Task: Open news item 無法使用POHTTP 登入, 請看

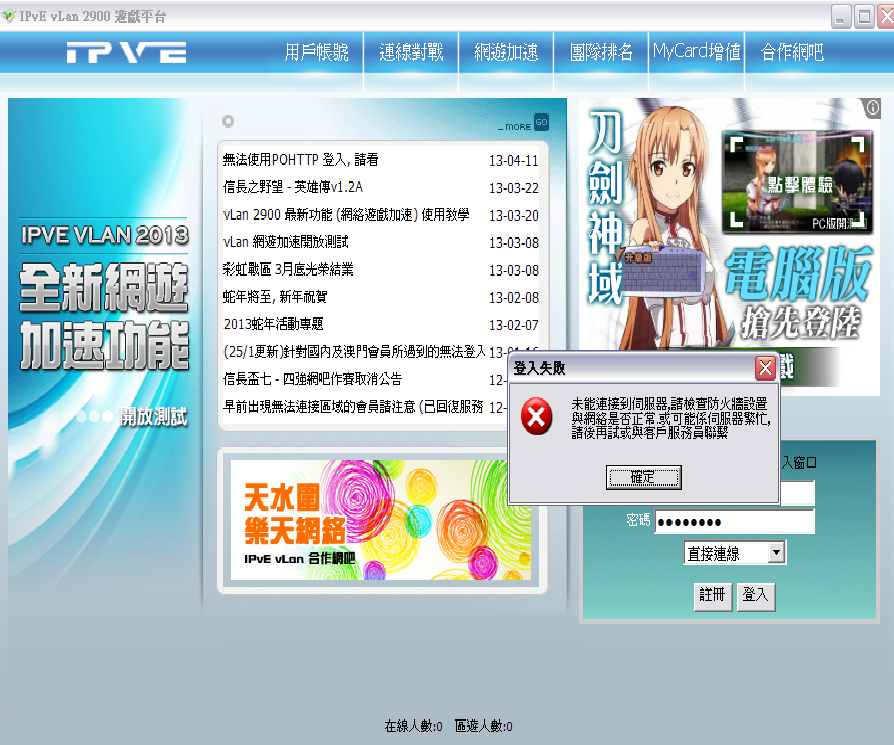Action: point(300,160)
